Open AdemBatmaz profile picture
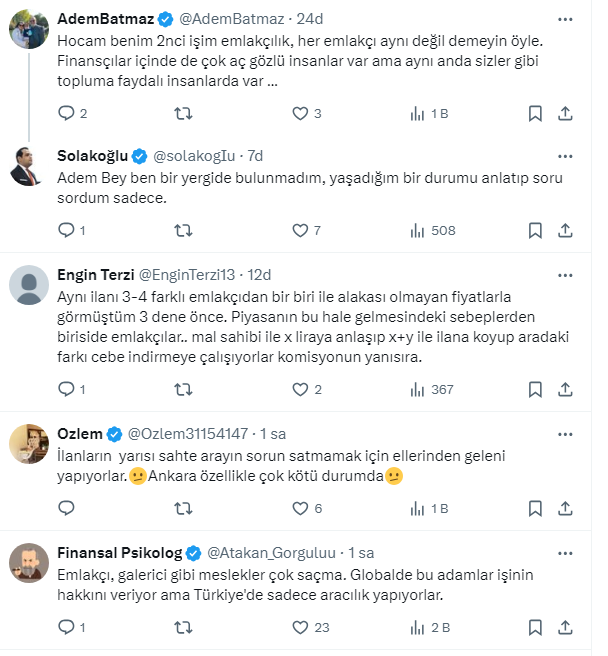 [29, 31]
